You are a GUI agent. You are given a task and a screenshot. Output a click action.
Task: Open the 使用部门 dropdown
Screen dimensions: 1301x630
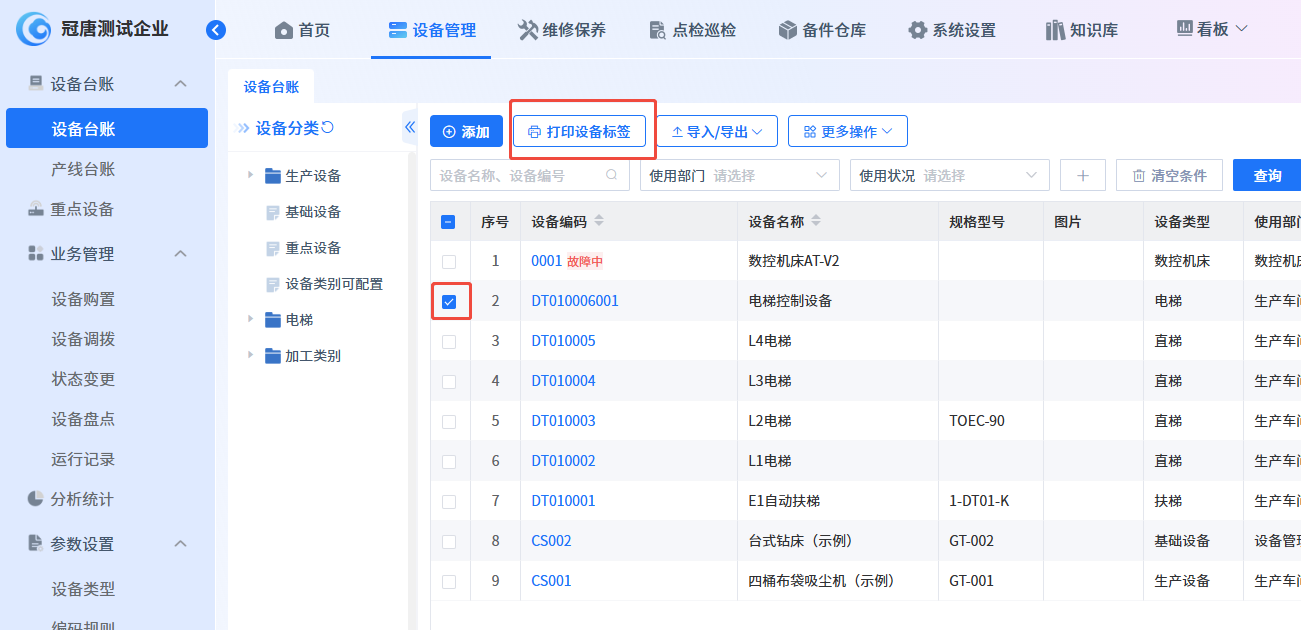pyautogui.click(x=739, y=175)
